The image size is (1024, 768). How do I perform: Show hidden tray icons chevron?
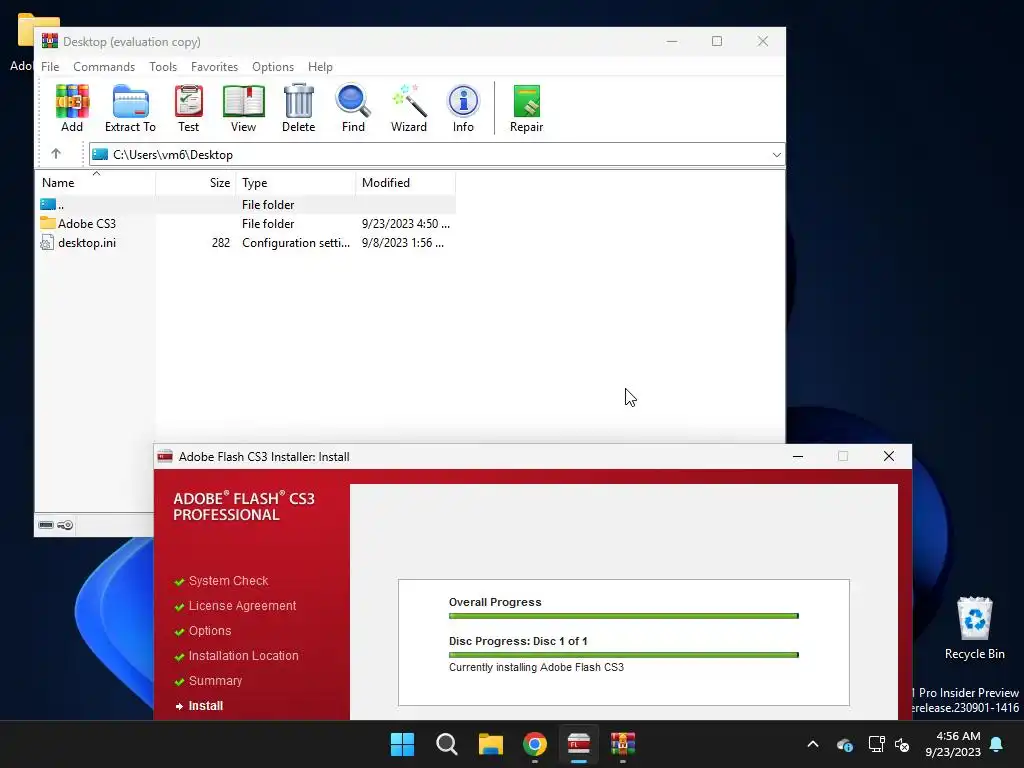click(813, 744)
